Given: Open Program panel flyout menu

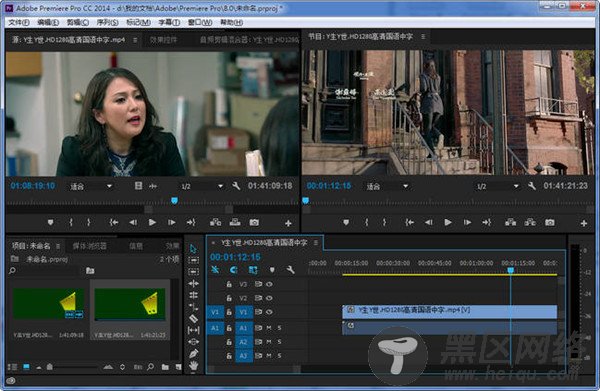Looking at the screenshot, I should pyautogui.click(x=423, y=37).
